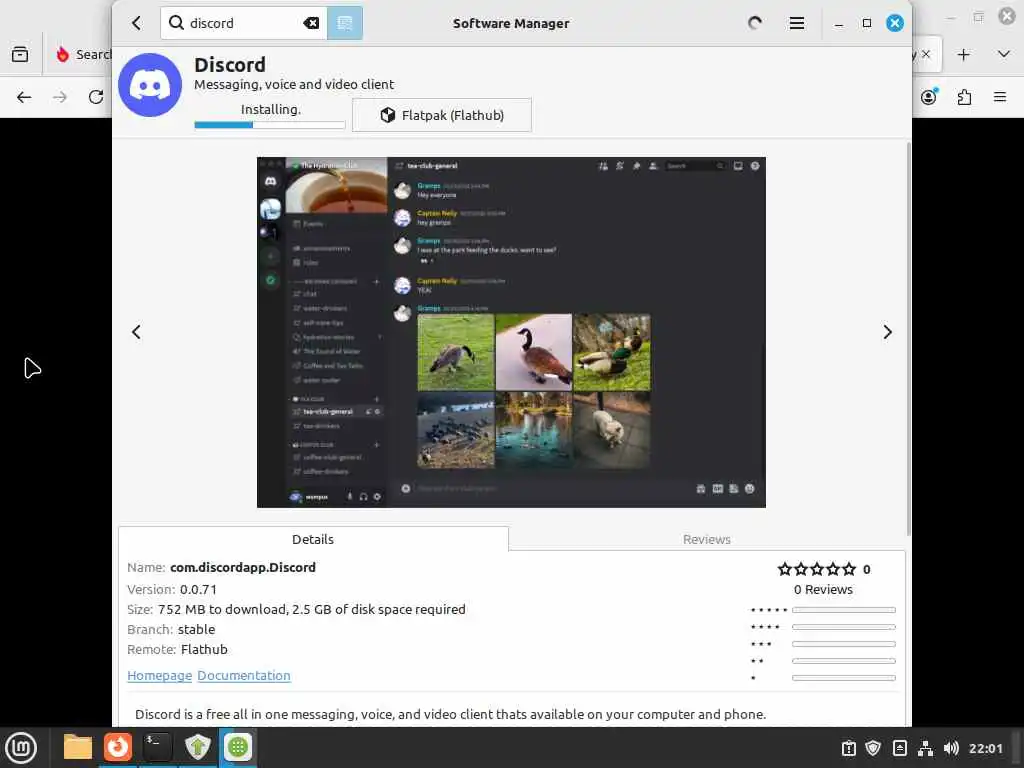This screenshot has width=1024, height=768.
Task: Click the Installing progress bar
Action: pyautogui.click(x=269, y=125)
